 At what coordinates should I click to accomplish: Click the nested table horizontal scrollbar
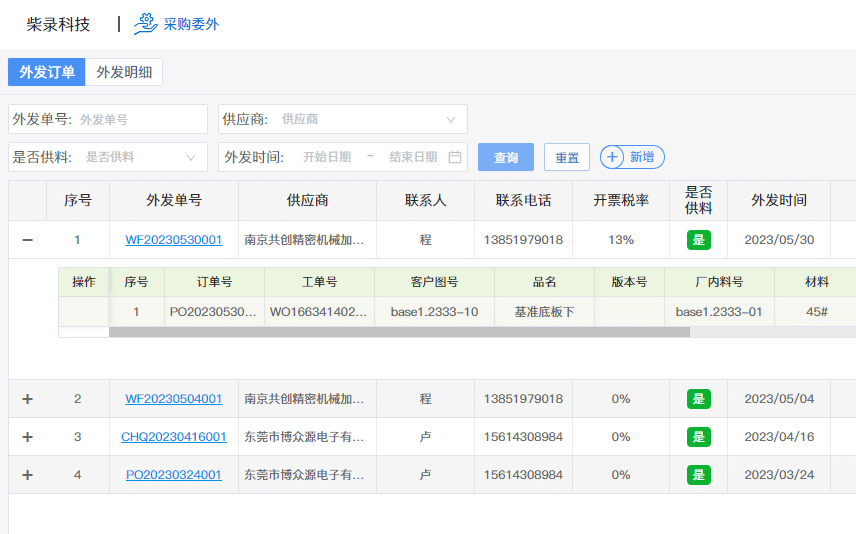[399, 332]
